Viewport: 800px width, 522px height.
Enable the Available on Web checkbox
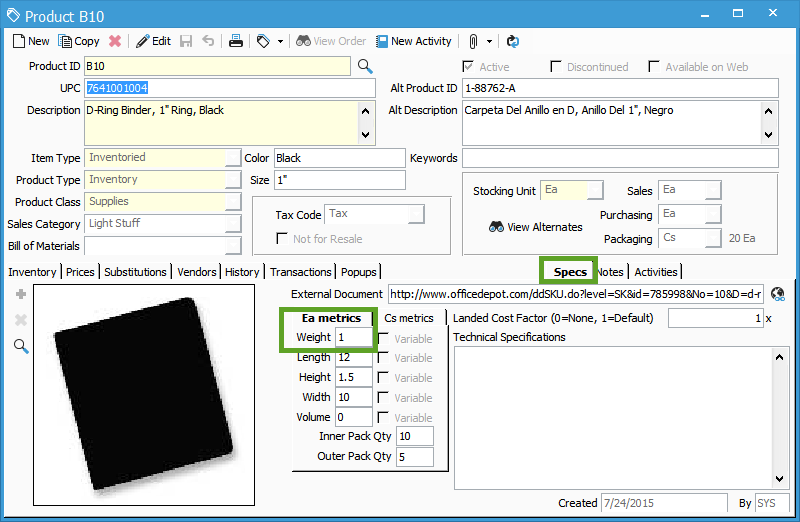click(654, 67)
